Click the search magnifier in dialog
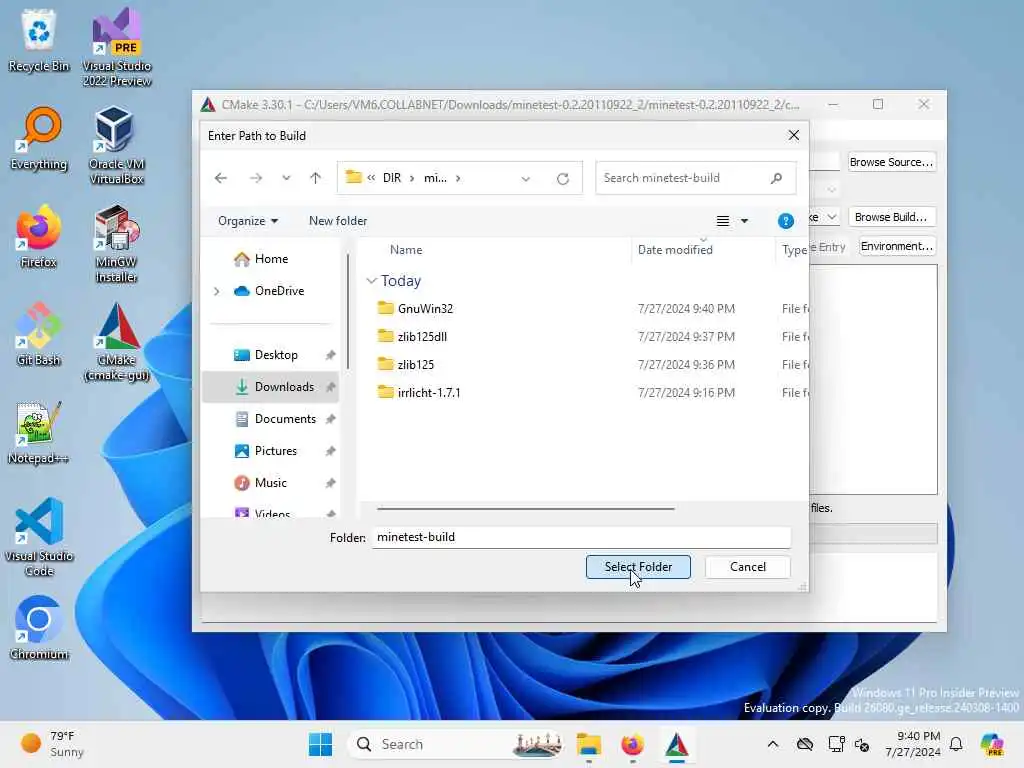This screenshot has height=768, width=1024. [776, 178]
